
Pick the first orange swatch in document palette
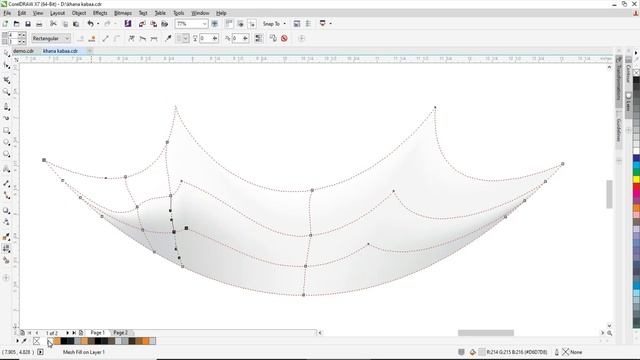click(x=57, y=341)
